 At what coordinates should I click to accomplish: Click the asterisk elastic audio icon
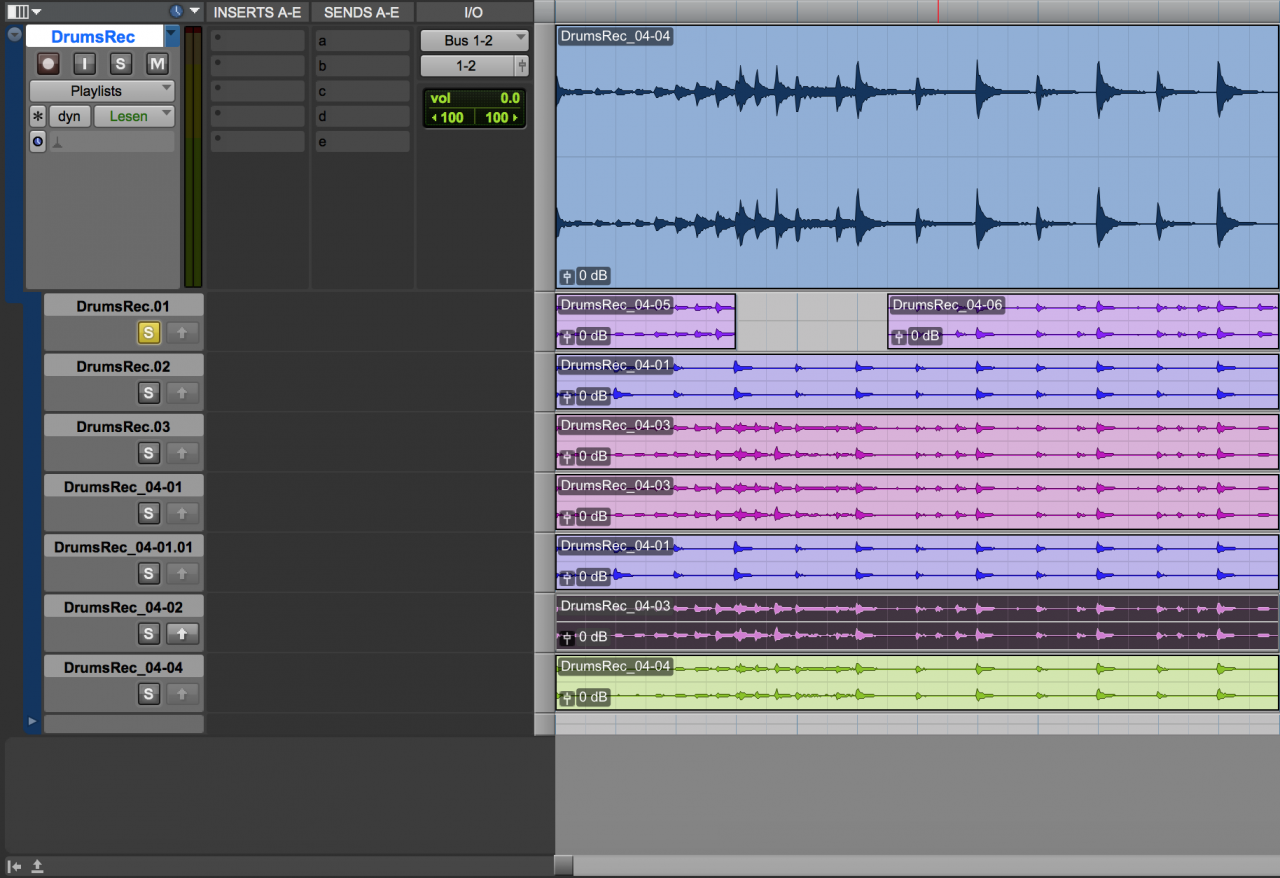[x=38, y=117]
